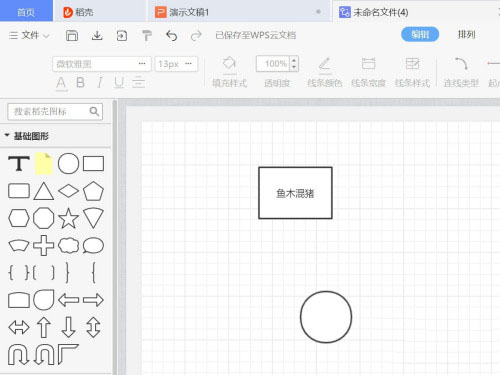500x375 pixels.
Task: Click the magnifier search button
Action: (94, 111)
